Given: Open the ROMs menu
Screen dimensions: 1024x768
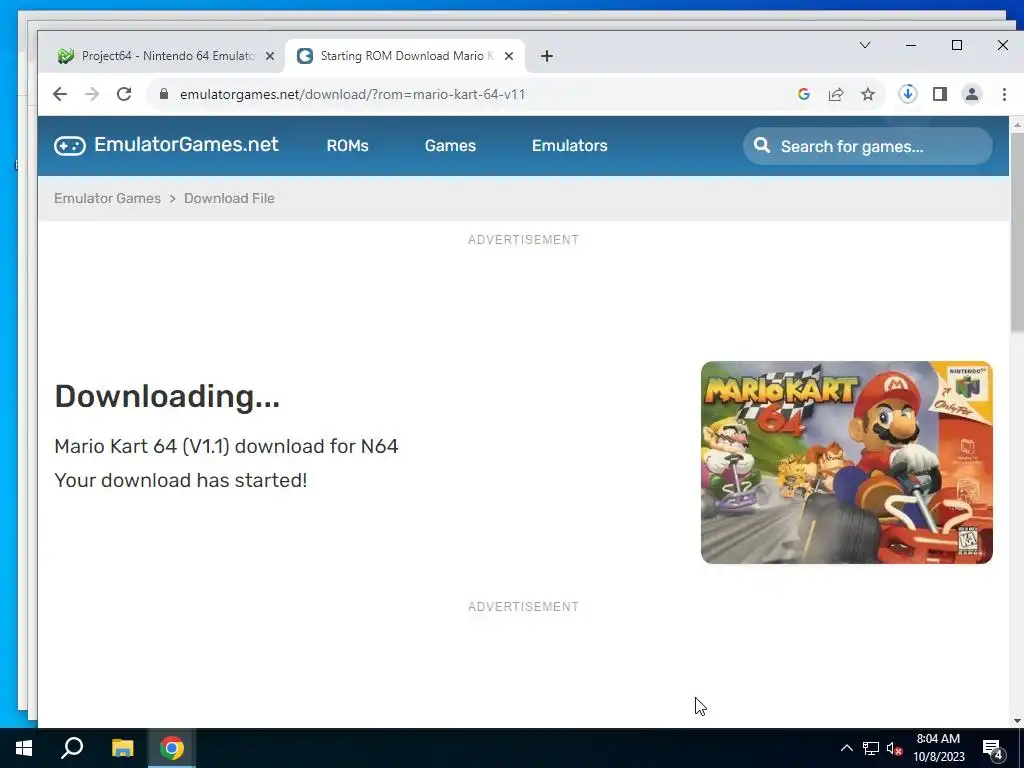Looking at the screenshot, I should click(x=347, y=146).
